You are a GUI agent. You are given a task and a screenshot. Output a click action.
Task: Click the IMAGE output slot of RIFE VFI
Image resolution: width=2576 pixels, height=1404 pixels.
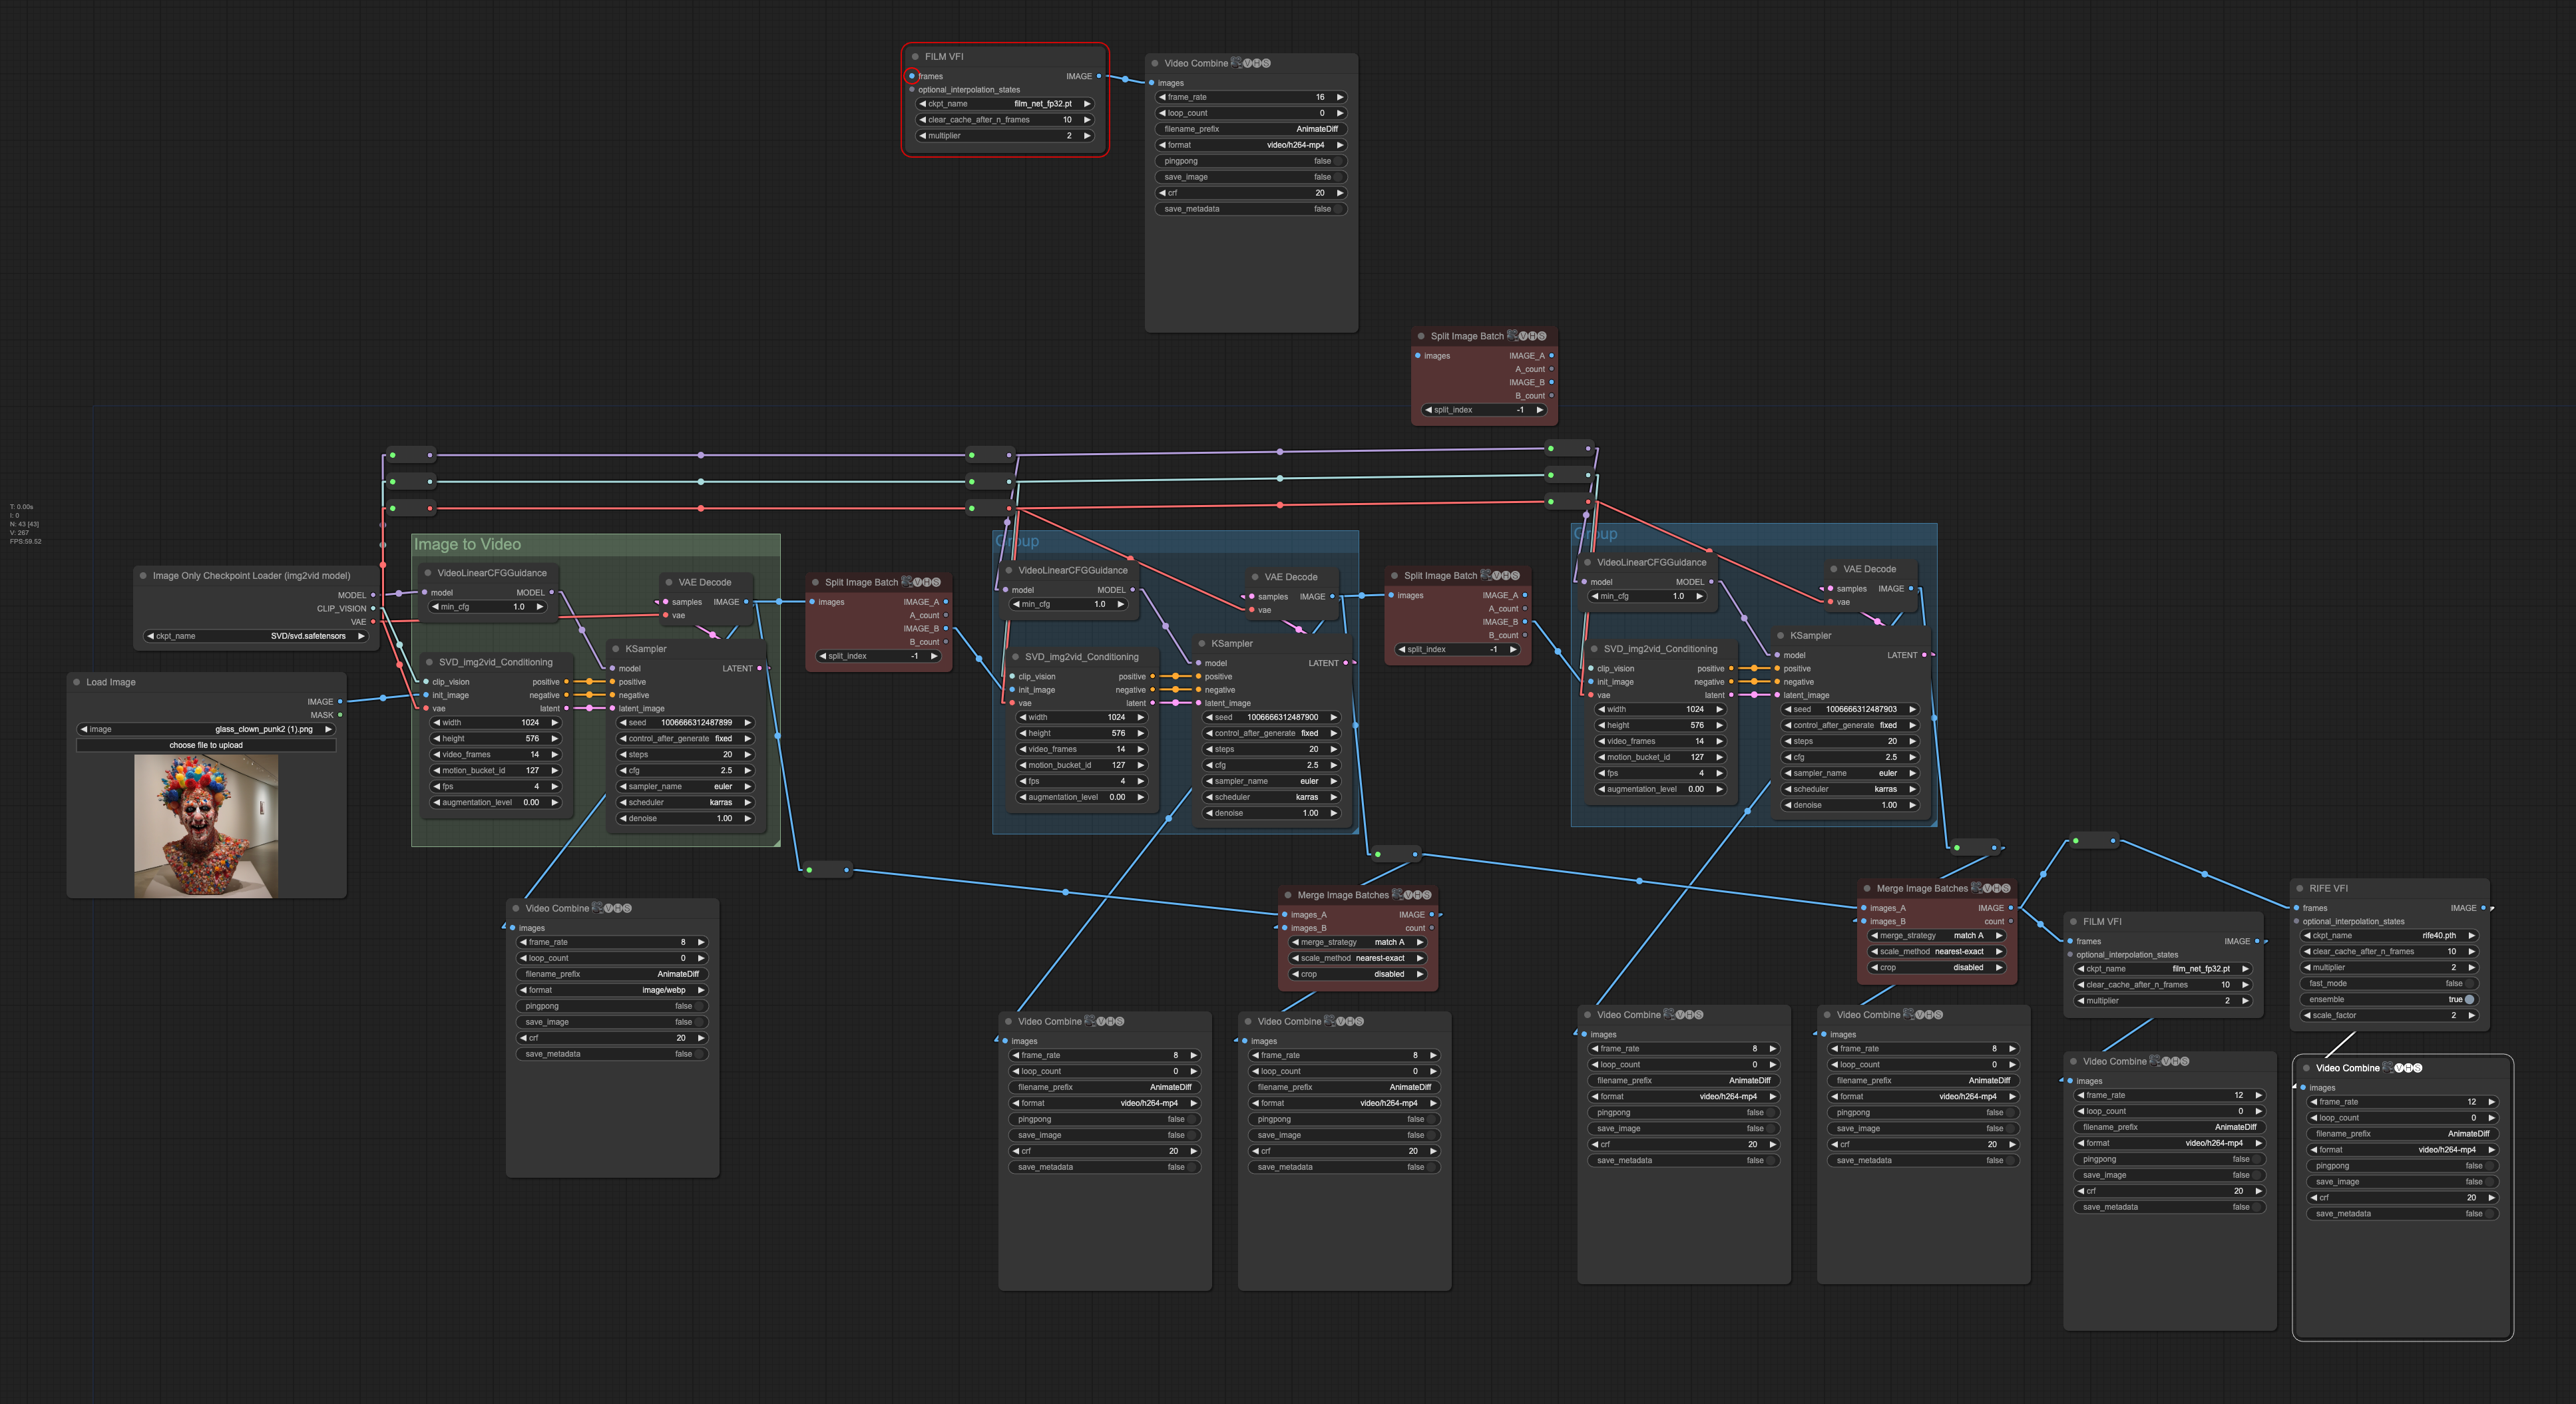pos(2483,908)
